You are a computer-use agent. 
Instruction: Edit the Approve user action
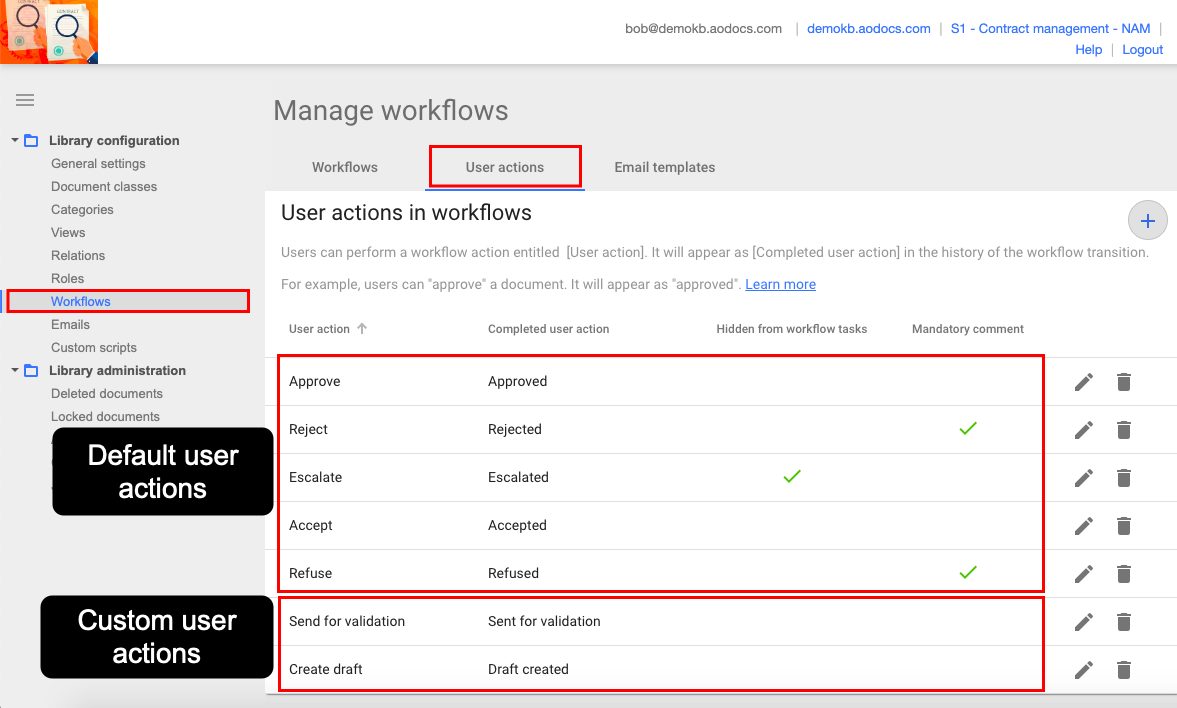click(1083, 382)
